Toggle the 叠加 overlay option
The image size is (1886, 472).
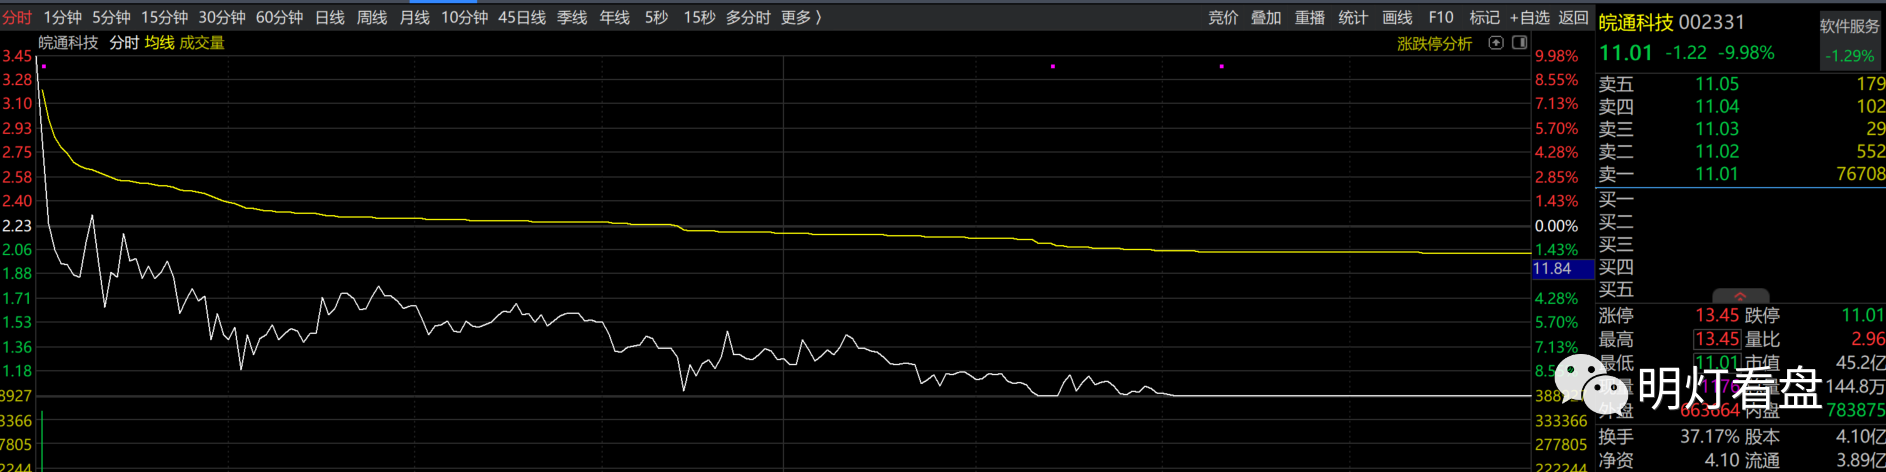click(1266, 17)
